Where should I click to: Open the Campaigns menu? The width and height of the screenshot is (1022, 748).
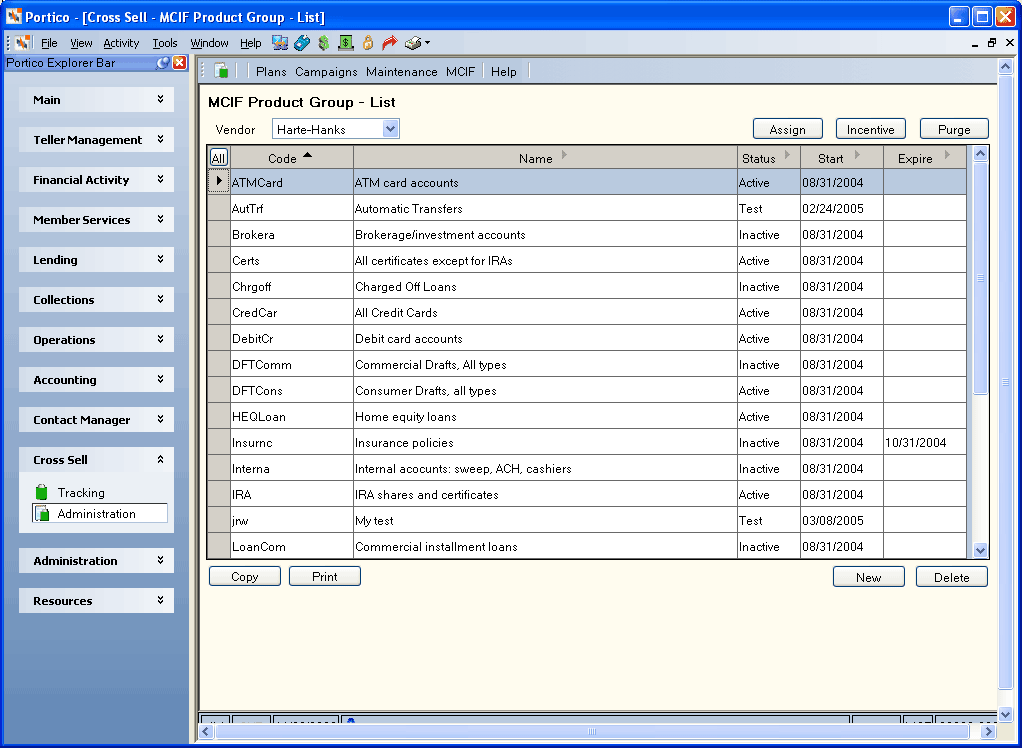click(326, 72)
